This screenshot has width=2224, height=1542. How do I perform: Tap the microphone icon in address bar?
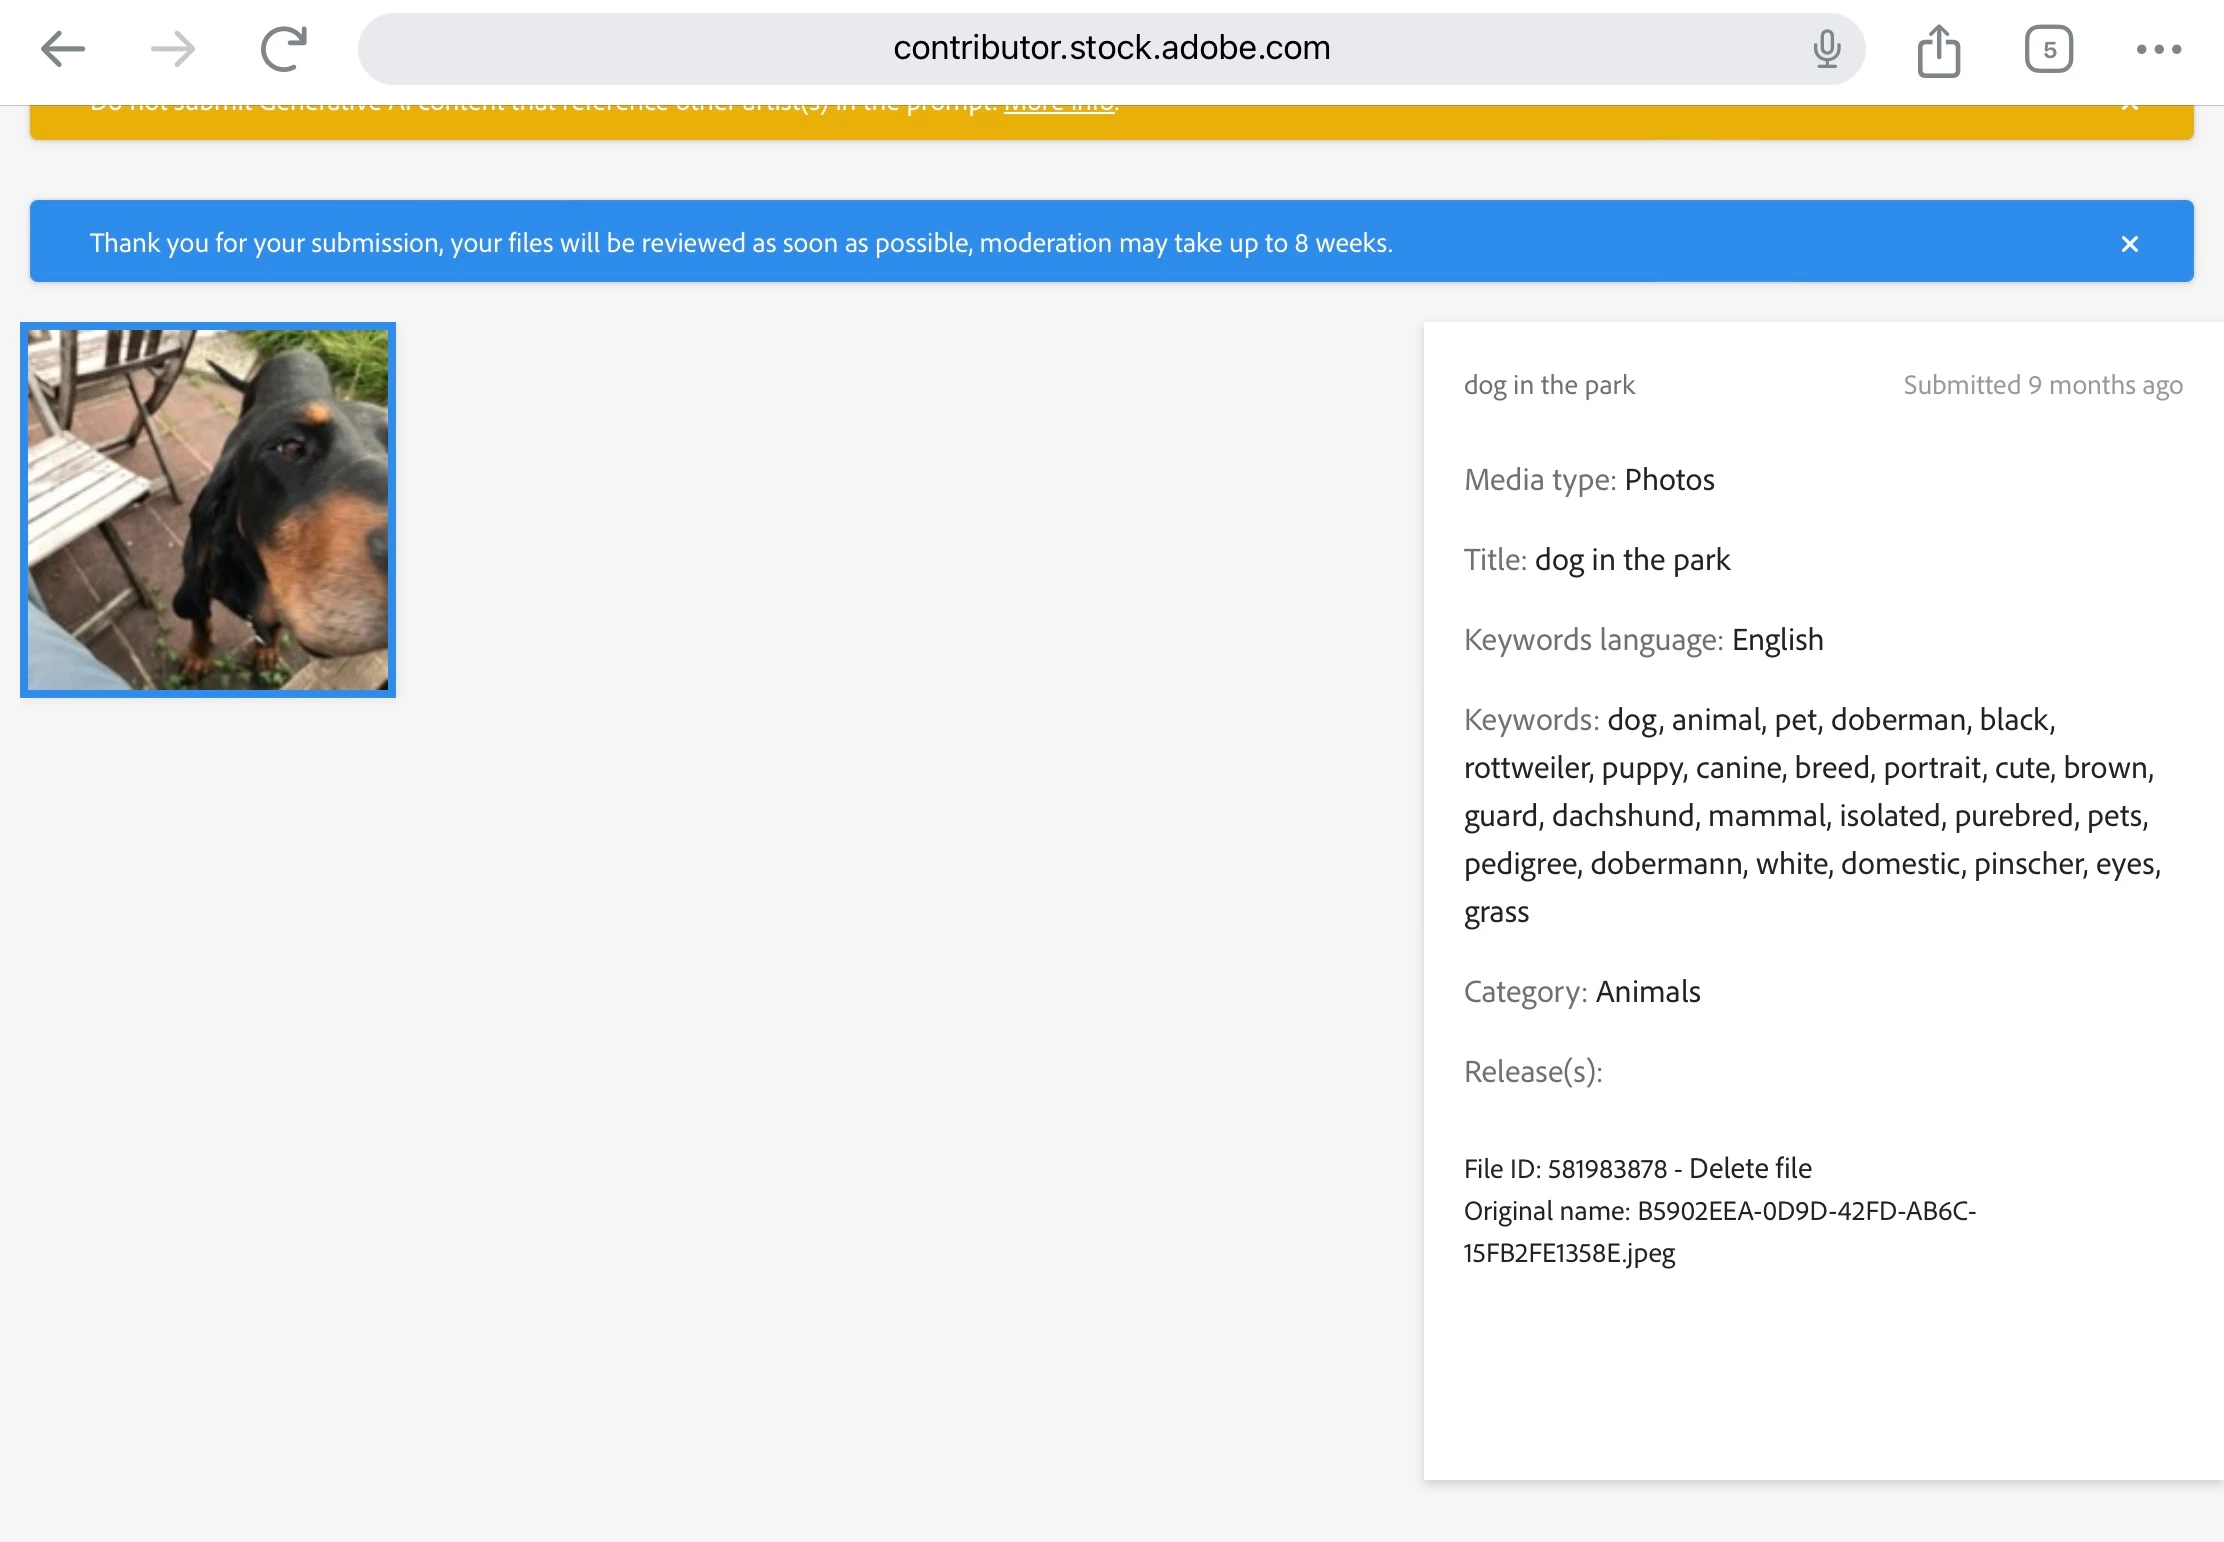(1826, 49)
